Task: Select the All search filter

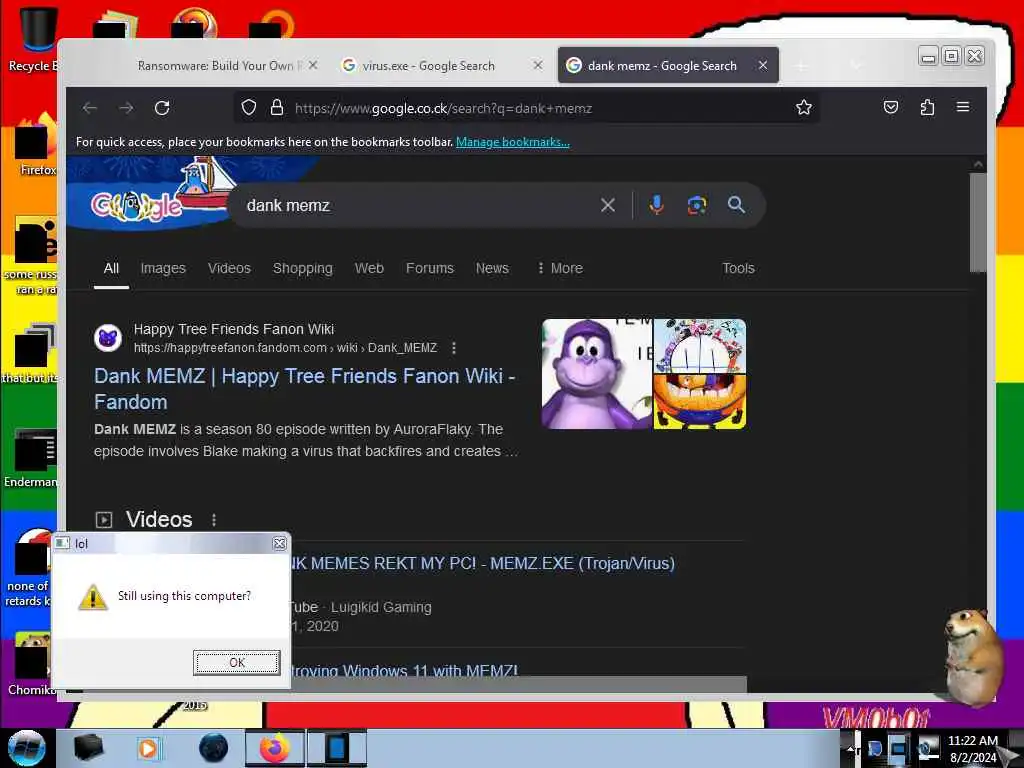Action: pyautogui.click(x=112, y=268)
